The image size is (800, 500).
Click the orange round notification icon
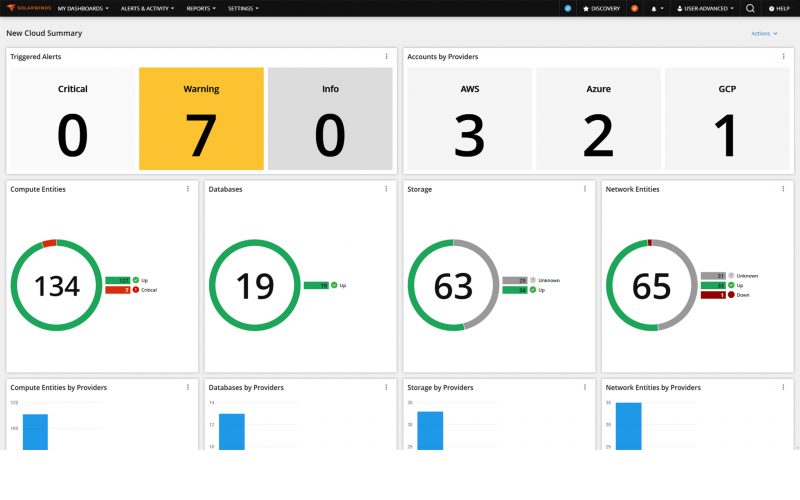coord(635,8)
